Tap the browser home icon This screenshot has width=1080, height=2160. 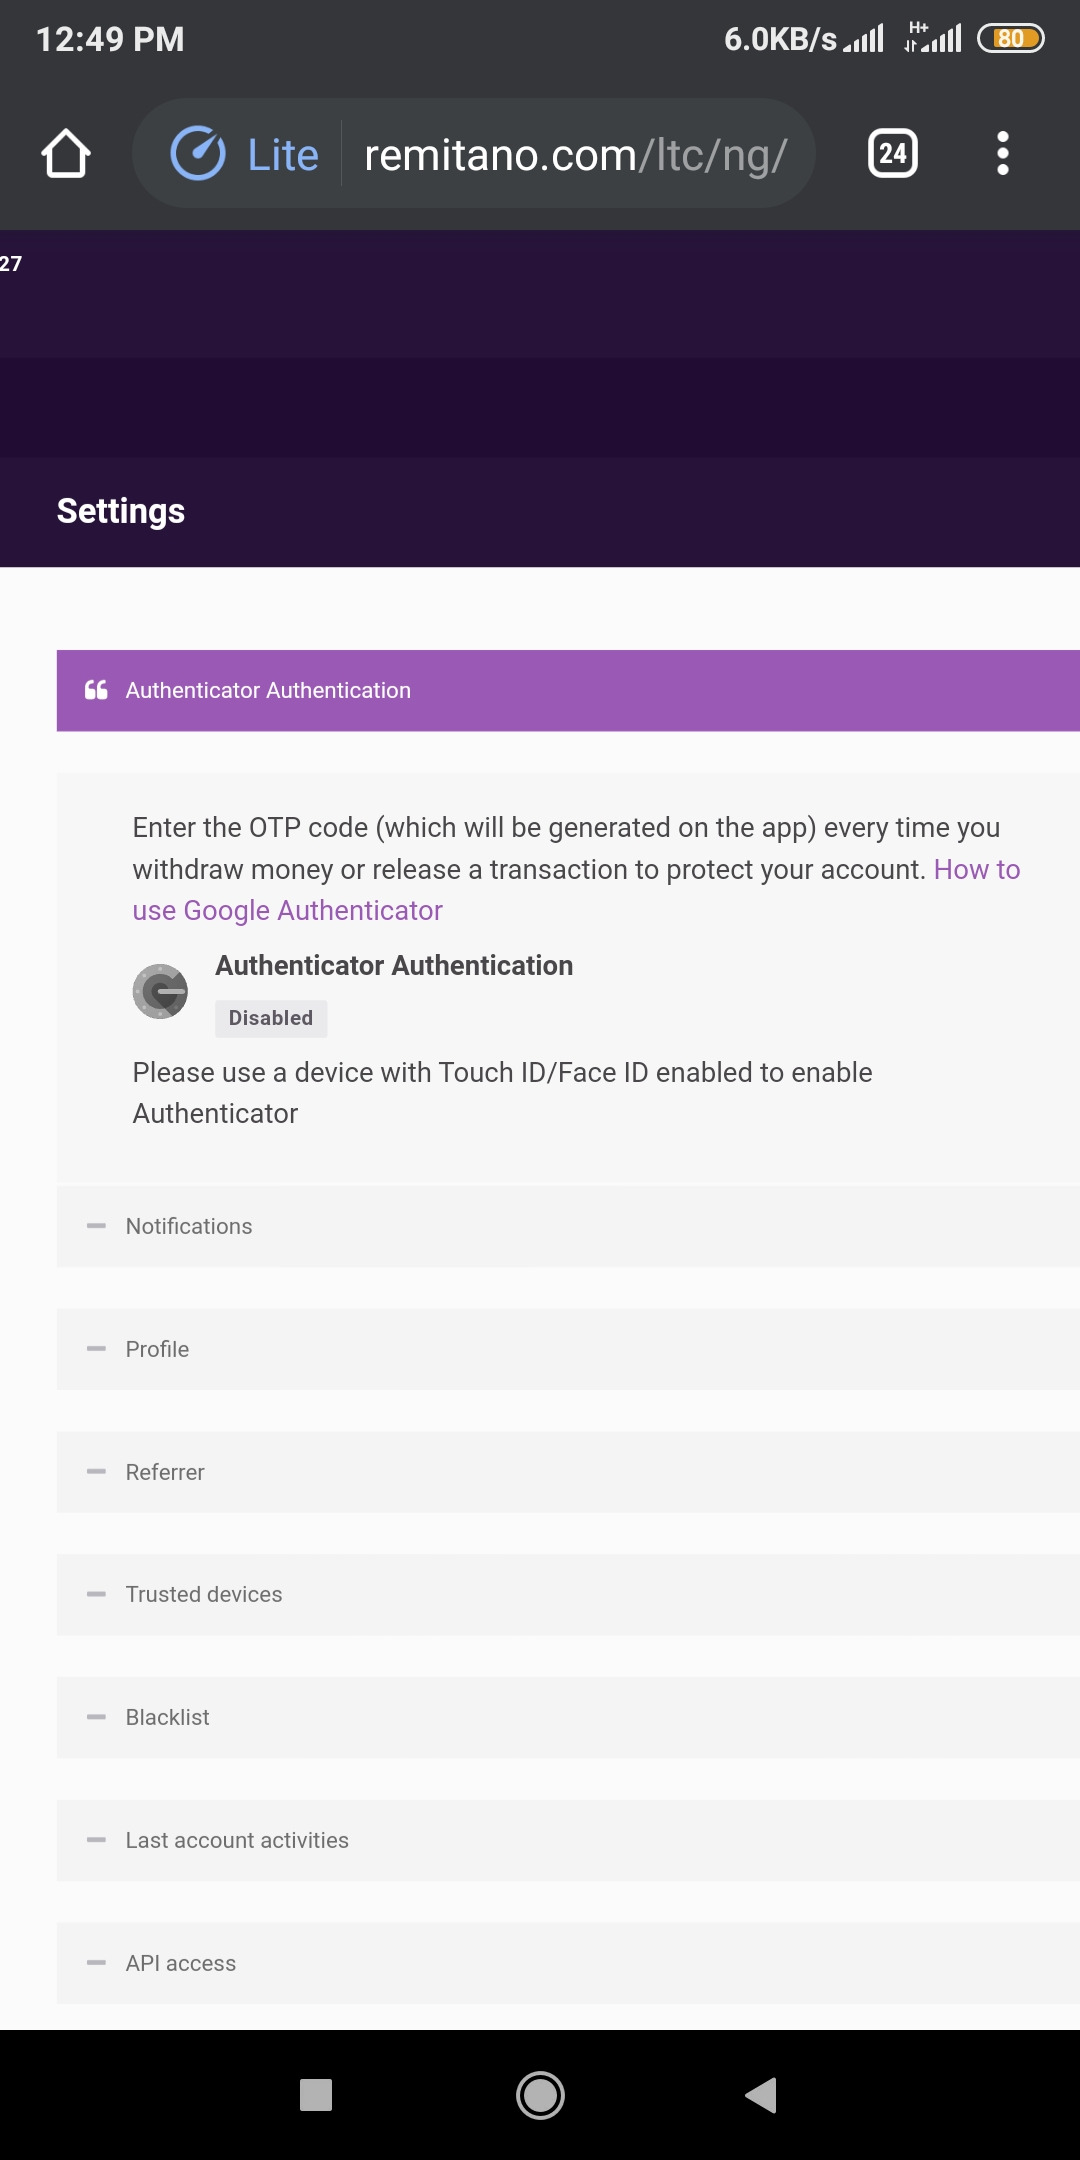[x=66, y=154]
